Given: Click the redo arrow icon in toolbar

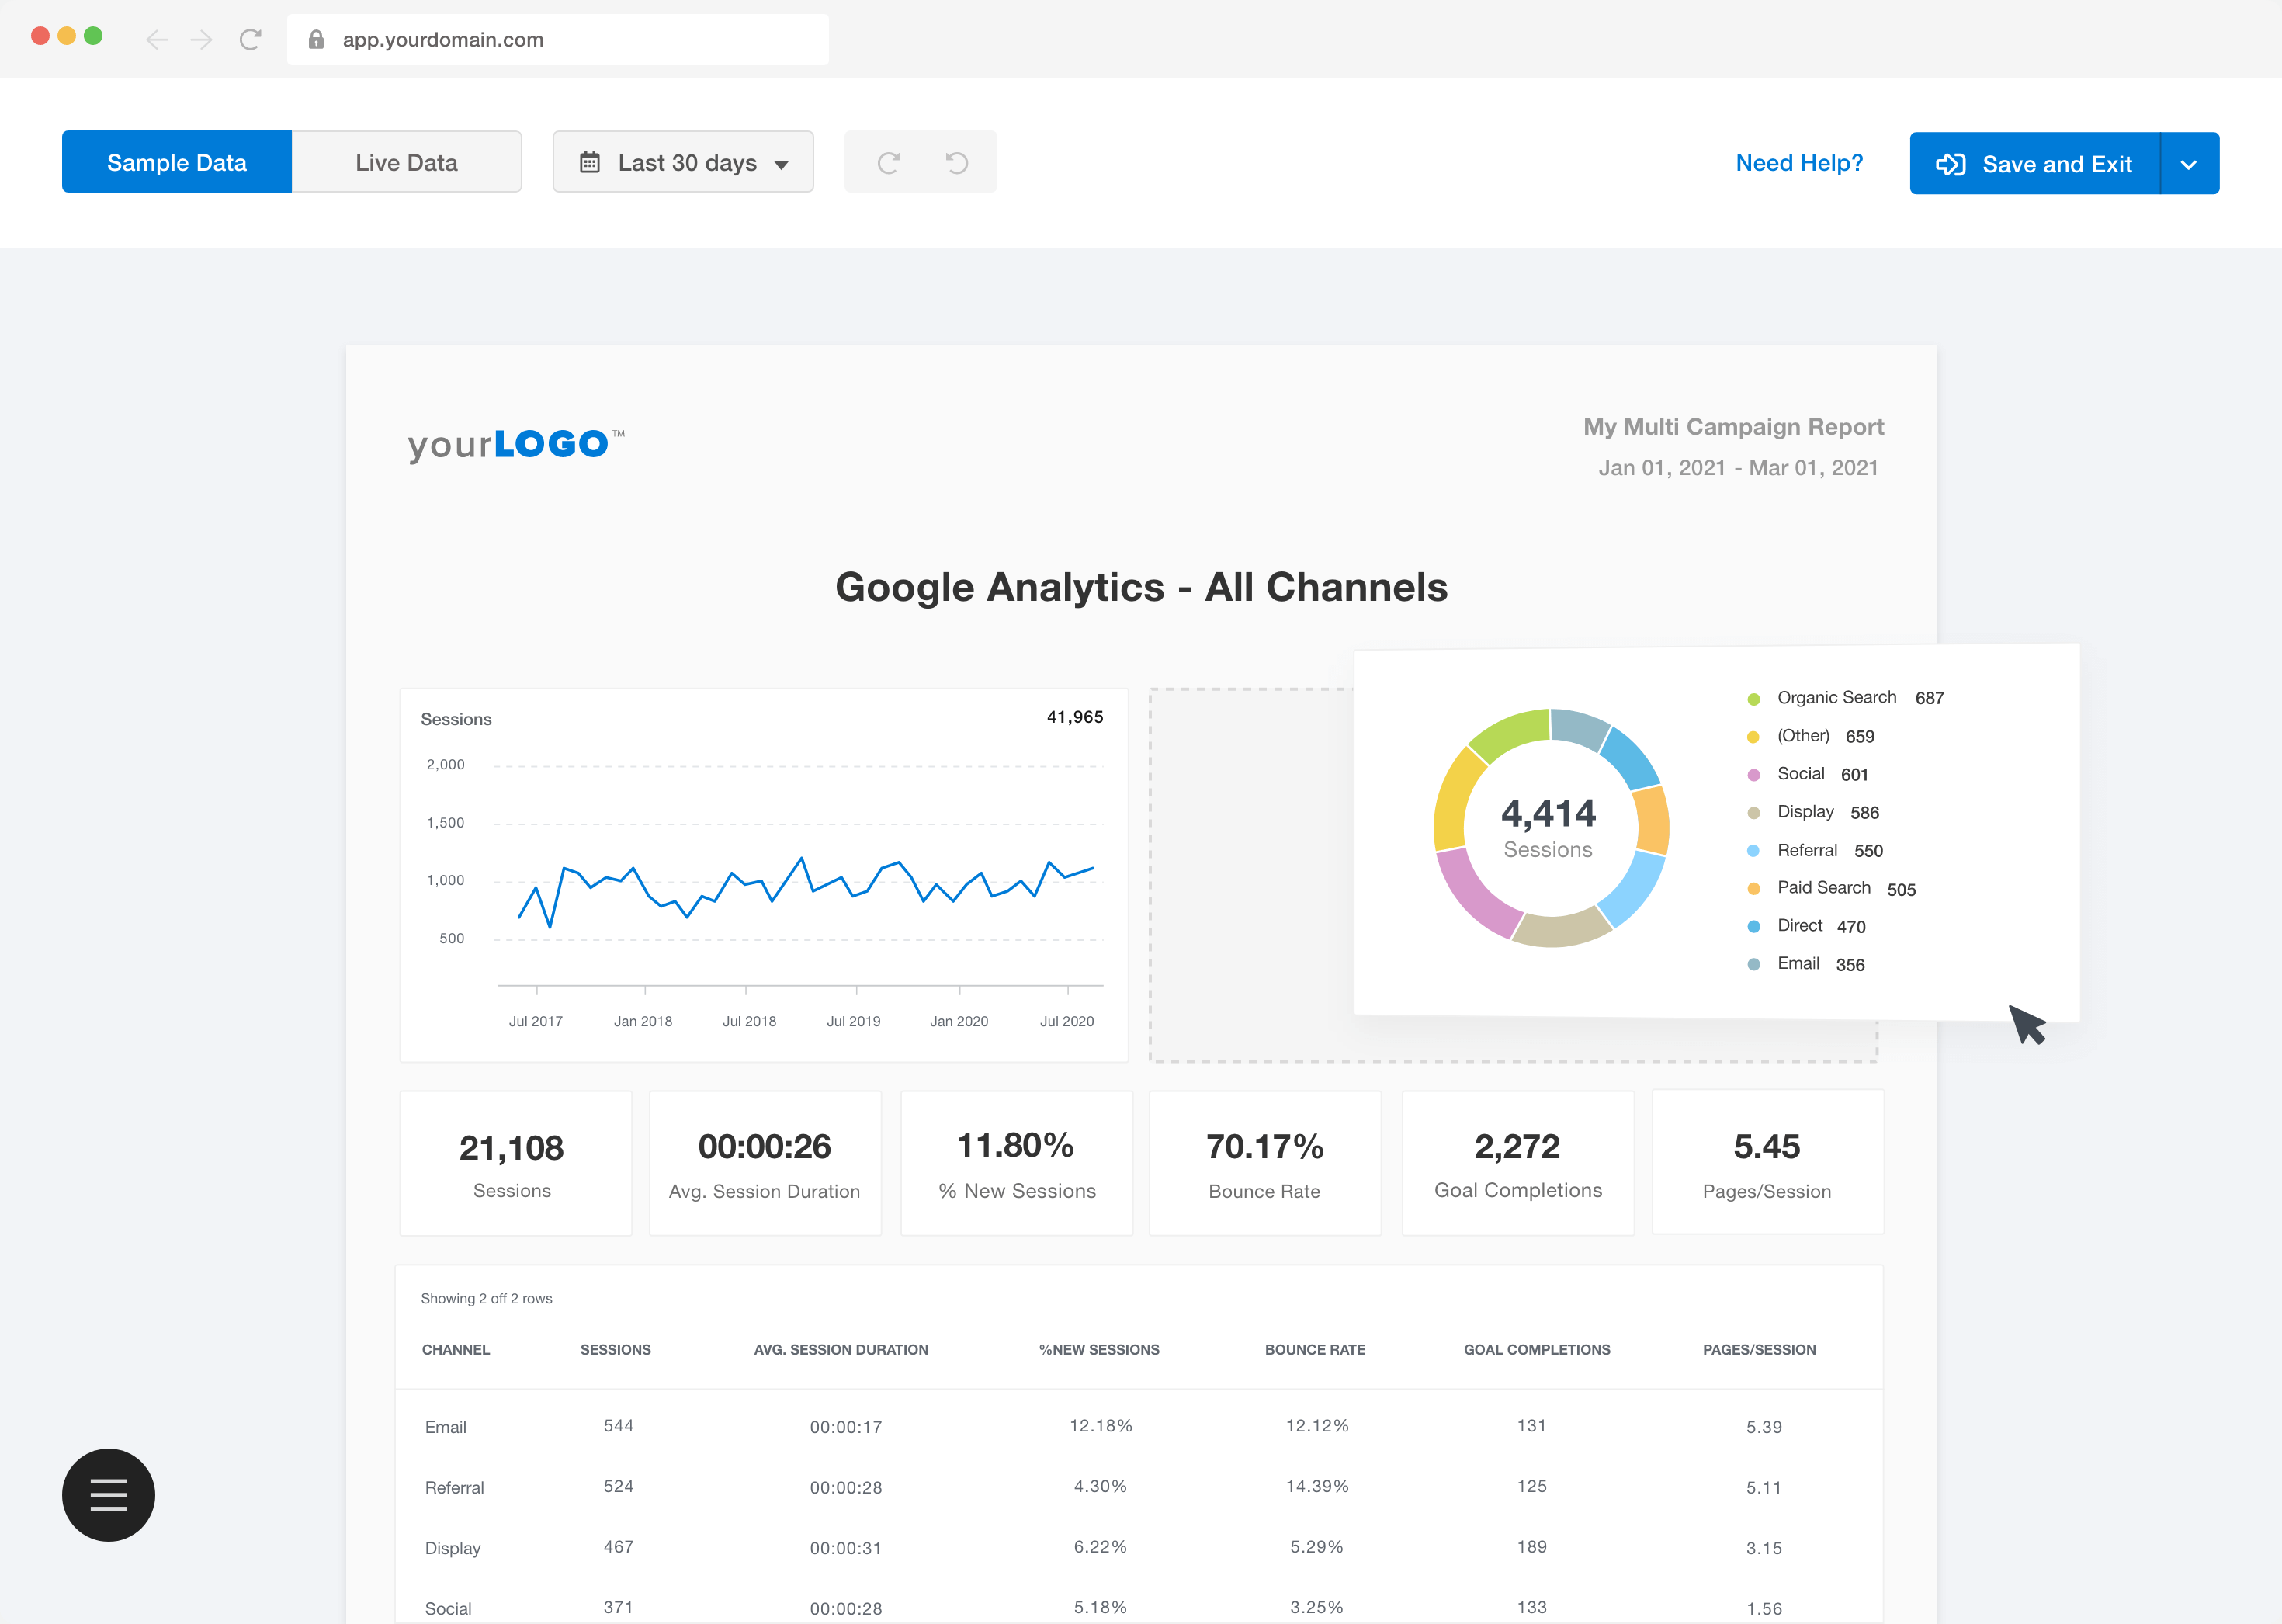Looking at the screenshot, I should pos(888,163).
